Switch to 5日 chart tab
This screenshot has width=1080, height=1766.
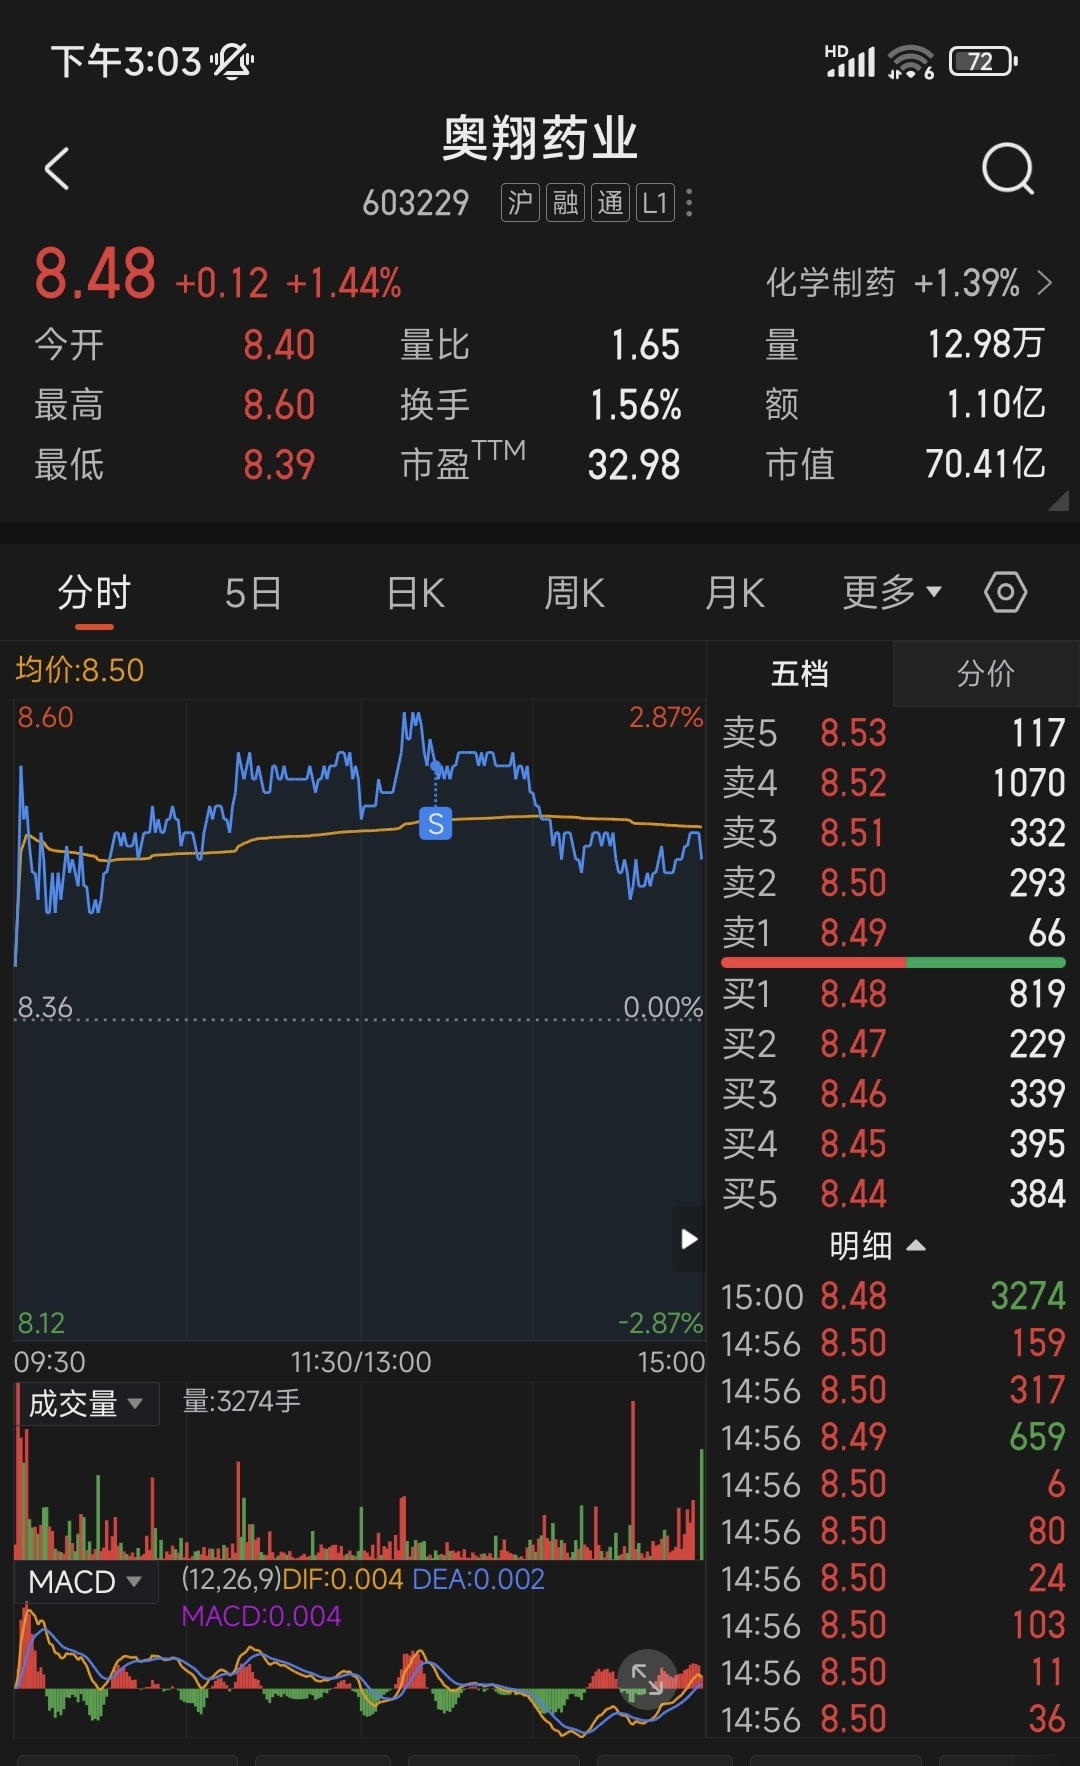pos(253,593)
